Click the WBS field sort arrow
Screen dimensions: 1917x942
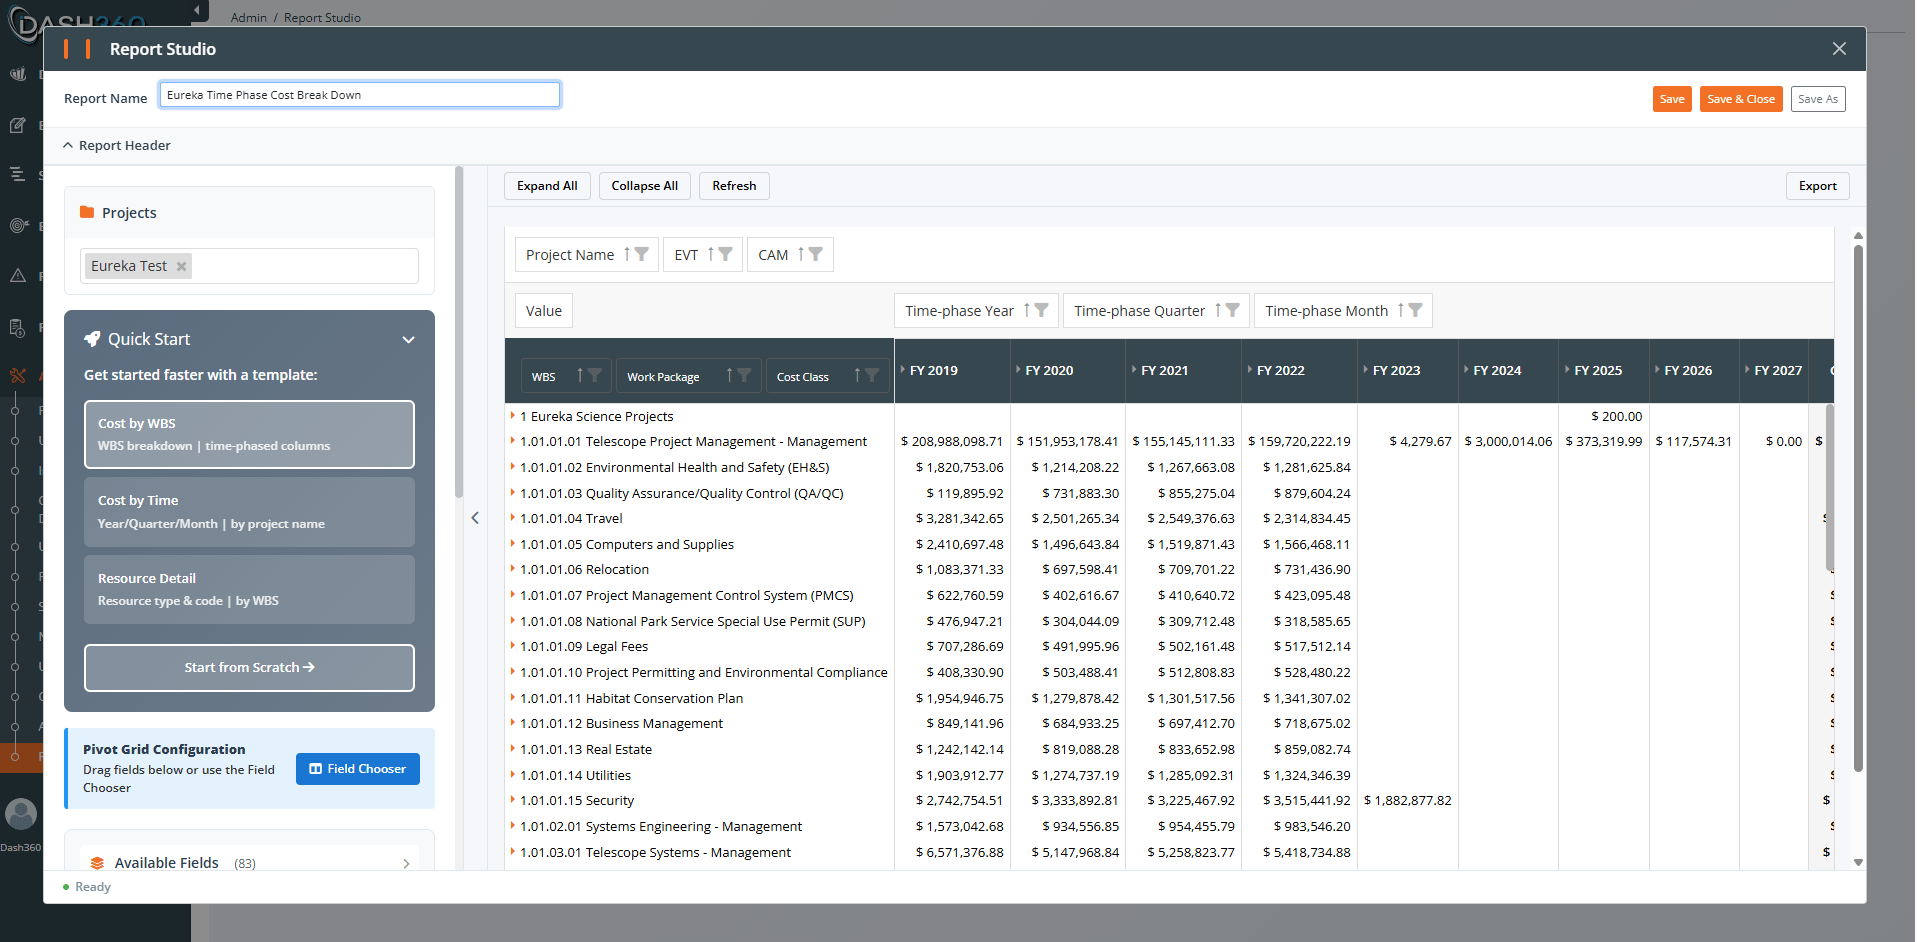[x=580, y=375]
